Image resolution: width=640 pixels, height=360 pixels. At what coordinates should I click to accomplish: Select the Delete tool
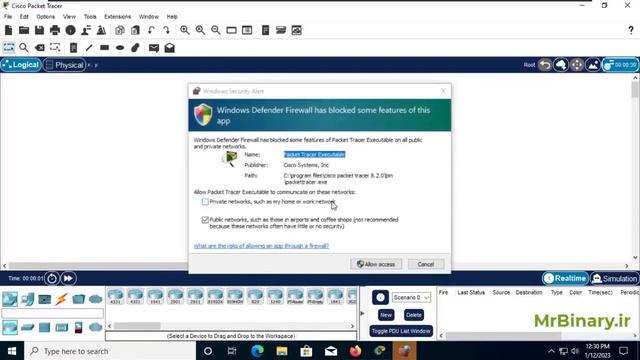point(40,48)
